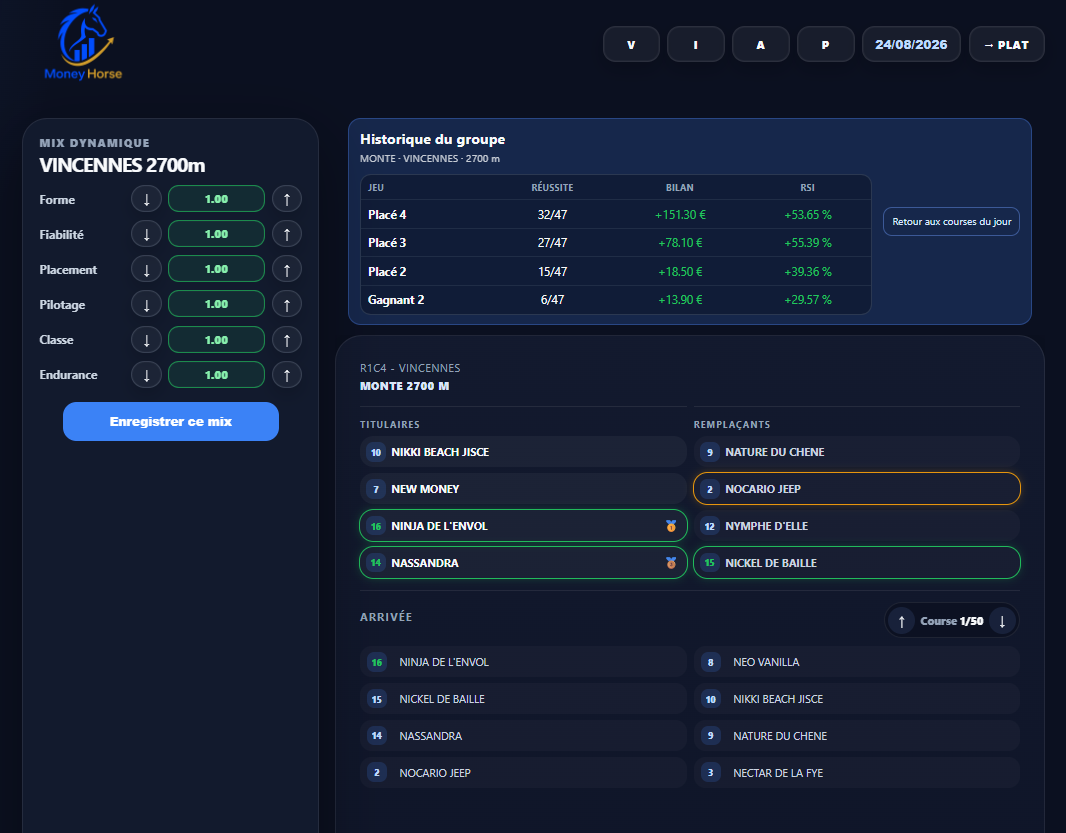Click the medal icon on NASSANDRA
1066x833 pixels.
pos(671,562)
